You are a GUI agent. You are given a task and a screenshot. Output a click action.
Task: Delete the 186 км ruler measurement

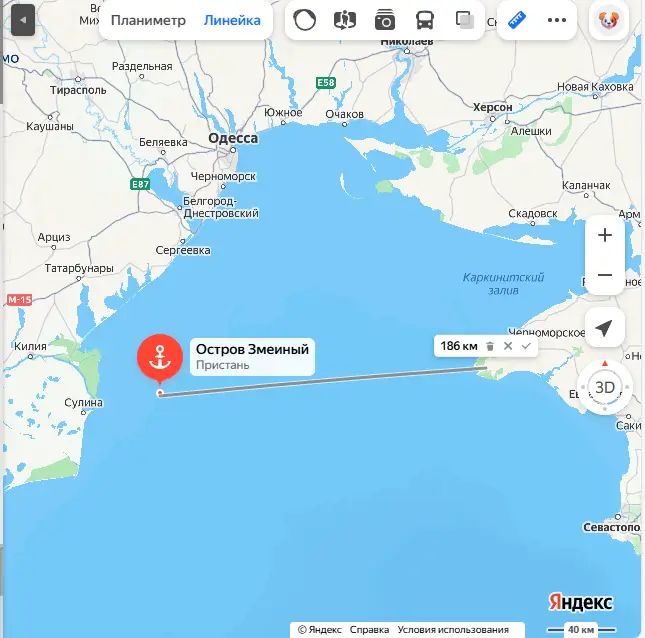(490, 346)
